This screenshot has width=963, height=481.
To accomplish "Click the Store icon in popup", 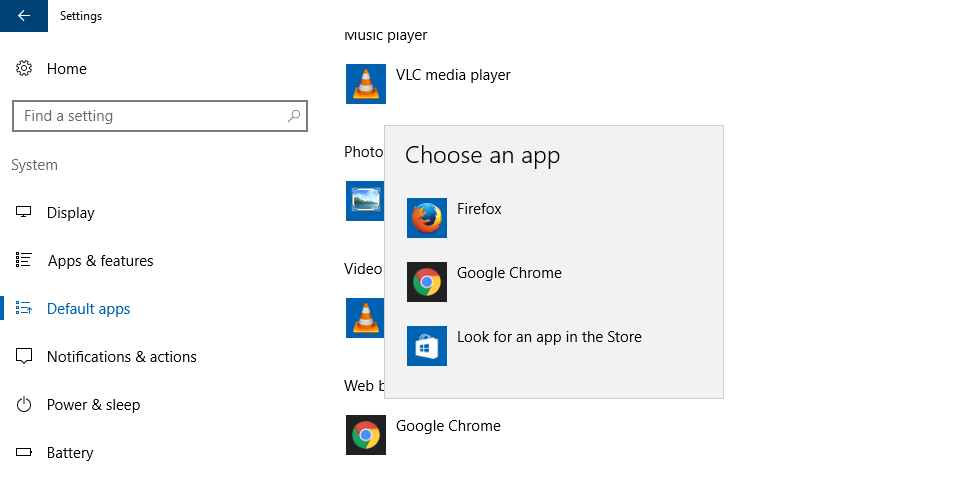I will 427,346.
